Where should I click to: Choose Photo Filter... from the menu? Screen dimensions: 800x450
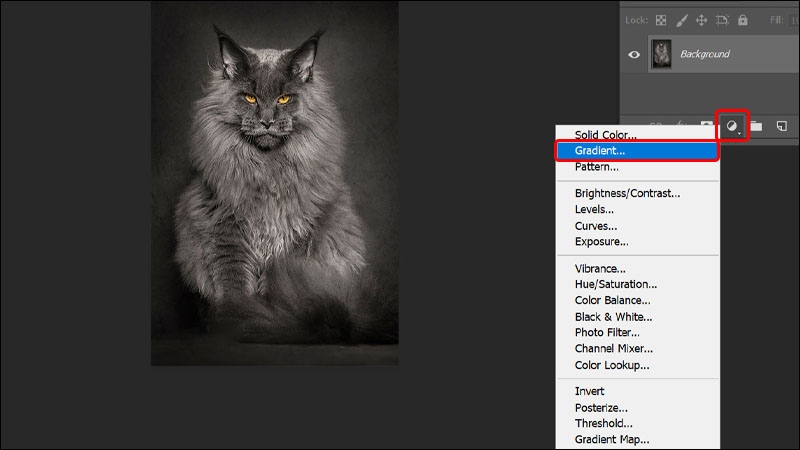(x=637, y=333)
